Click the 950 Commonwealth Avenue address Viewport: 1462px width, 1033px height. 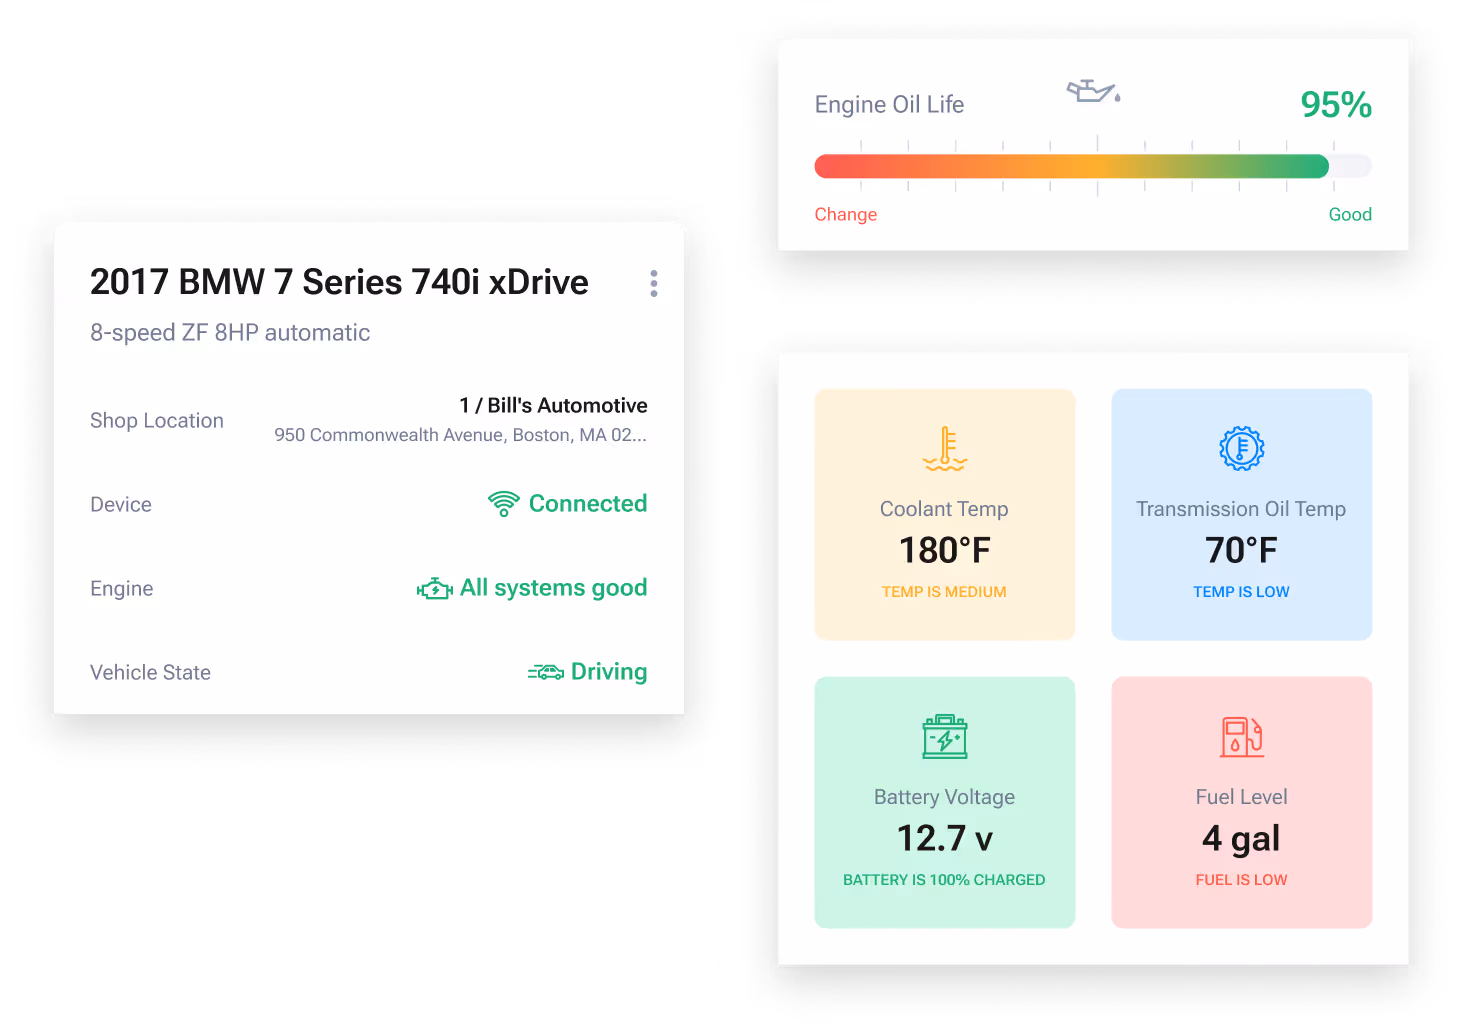461,435
